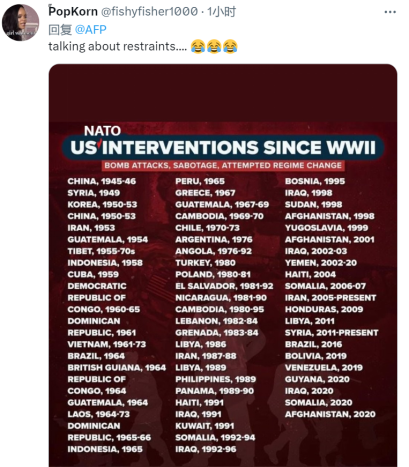Click the last laughing-crying emoji
This screenshot has height=467, width=409.
tap(230, 46)
